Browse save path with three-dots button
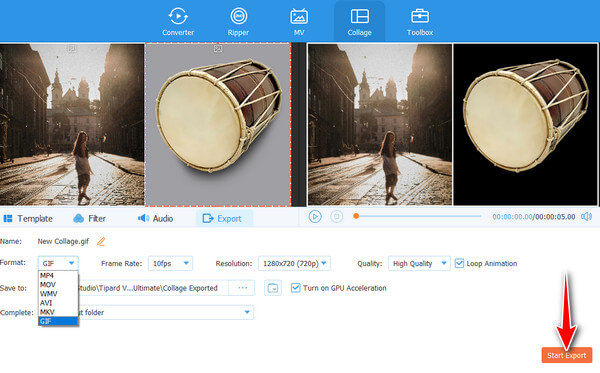The height and width of the screenshot is (373, 600). tap(242, 288)
